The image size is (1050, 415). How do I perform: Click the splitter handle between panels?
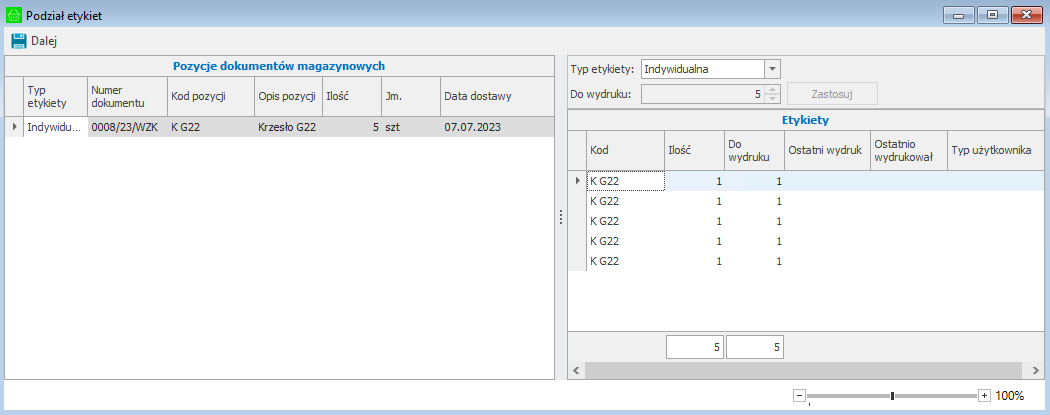tap(561, 217)
